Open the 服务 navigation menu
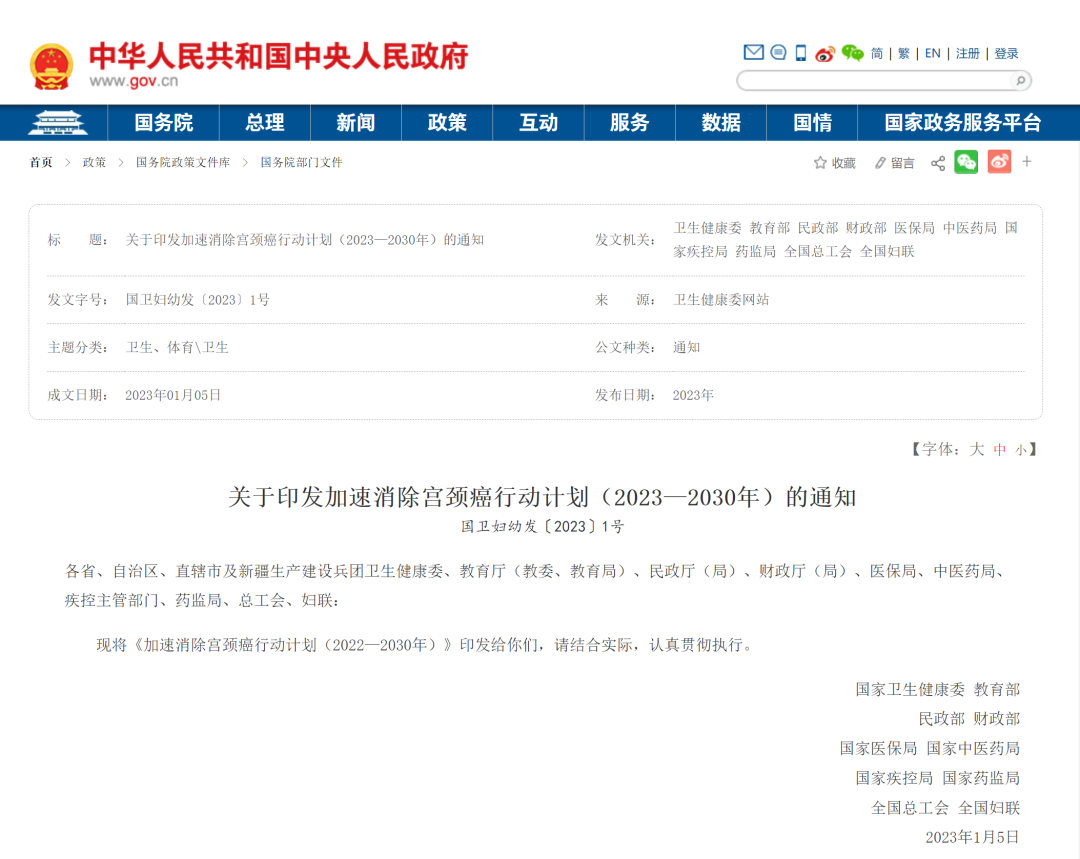 [629, 122]
